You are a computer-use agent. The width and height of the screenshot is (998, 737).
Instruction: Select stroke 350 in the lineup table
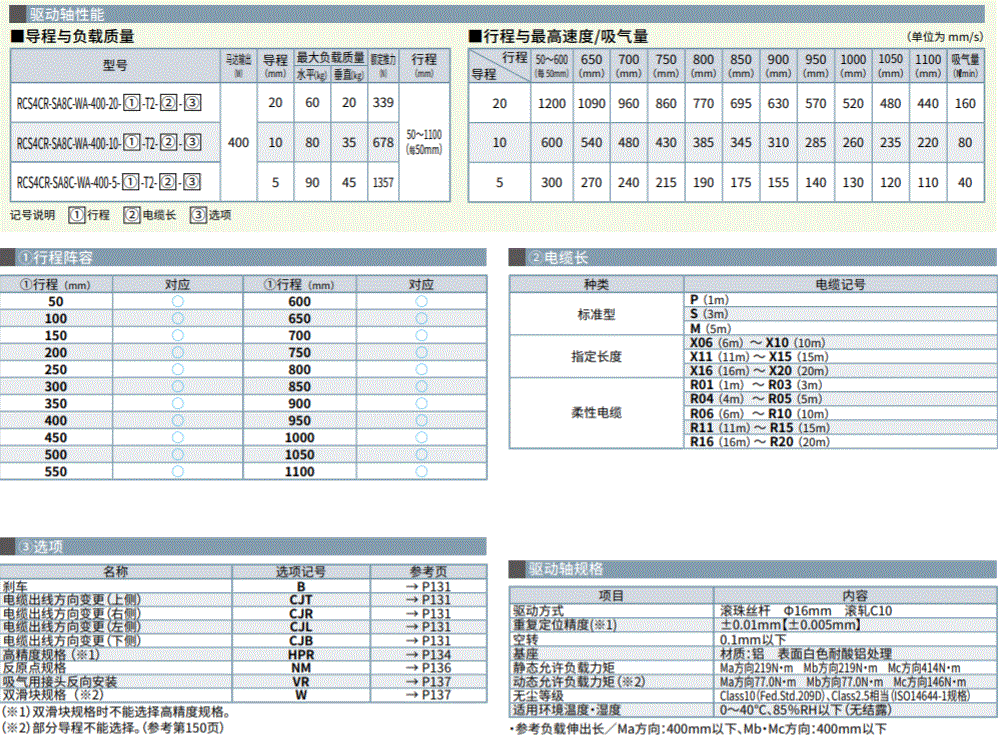coord(56,404)
